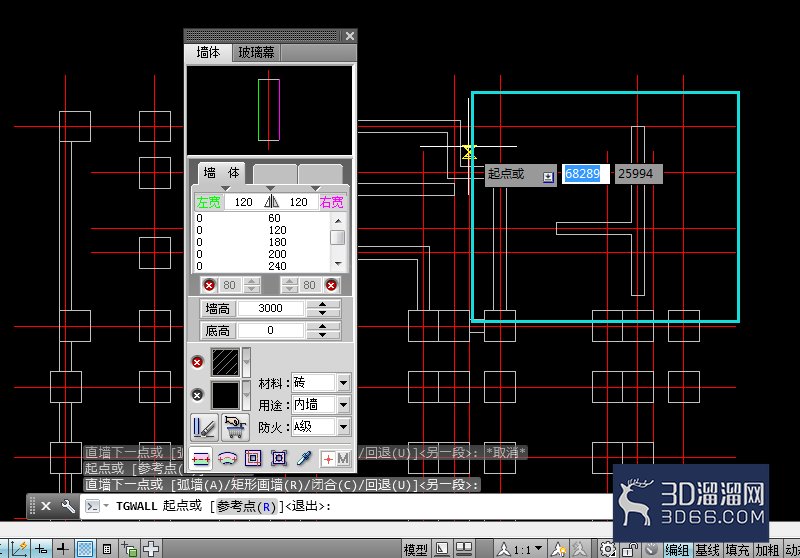
Task: Switch to the 墙体 top tab
Action: (208, 53)
